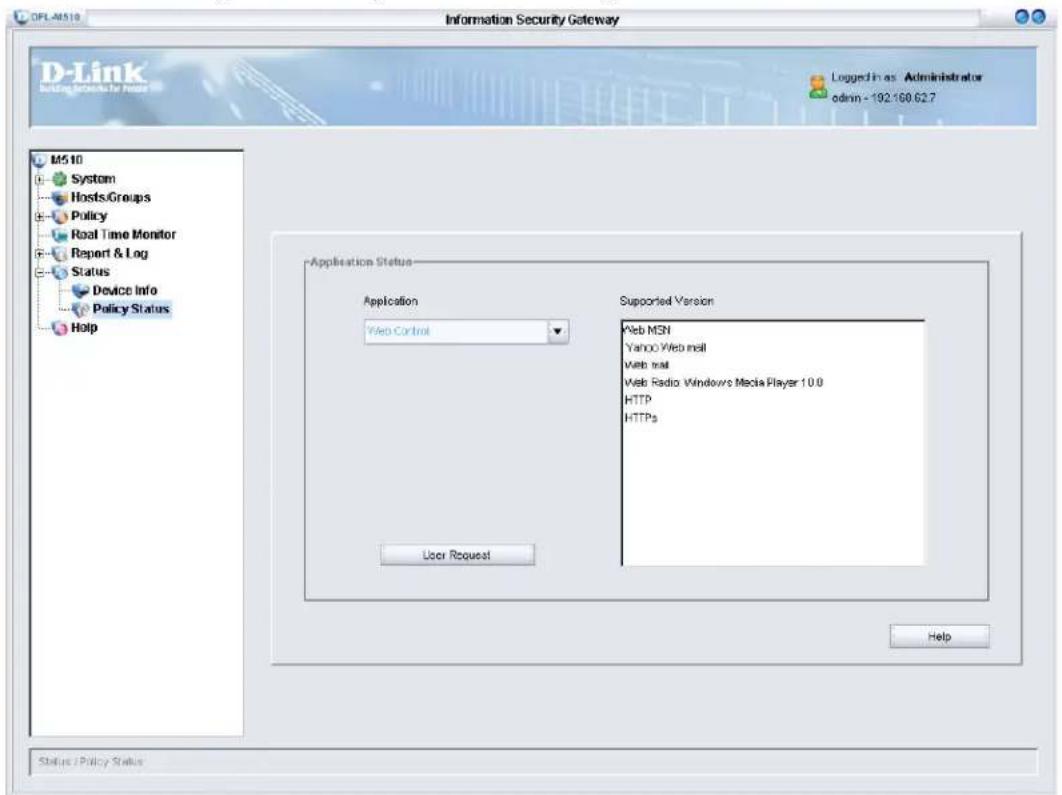The image size is (1062, 795).
Task: Select Yahoo Web mail list entry
Action: click(x=665, y=348)
